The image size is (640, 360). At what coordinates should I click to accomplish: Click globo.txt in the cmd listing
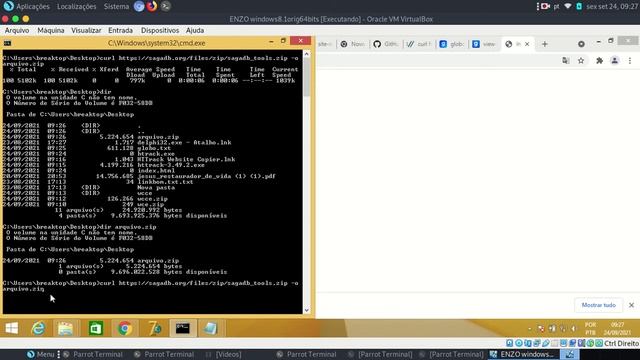154,148
